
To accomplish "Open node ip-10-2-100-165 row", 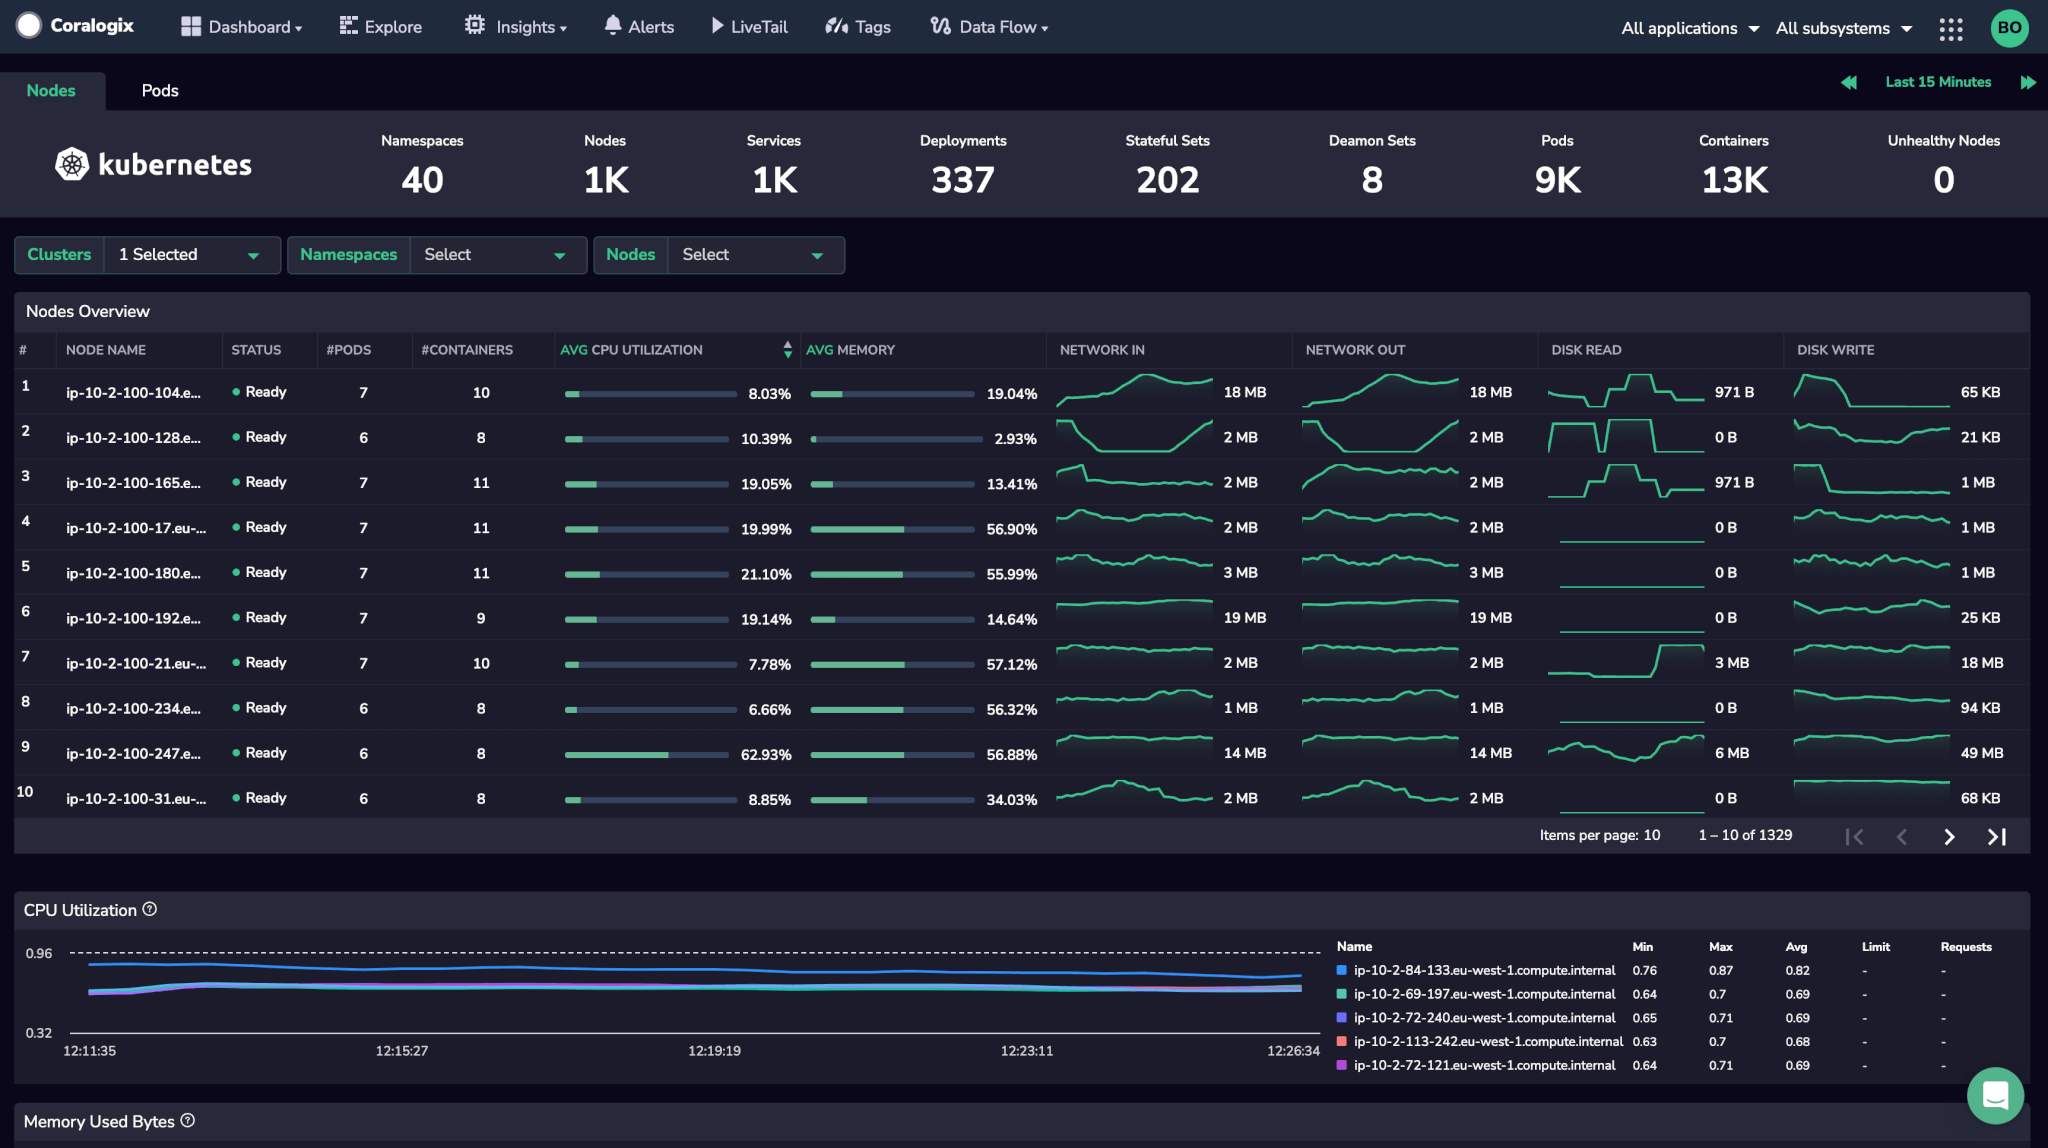I will 1021,482.
